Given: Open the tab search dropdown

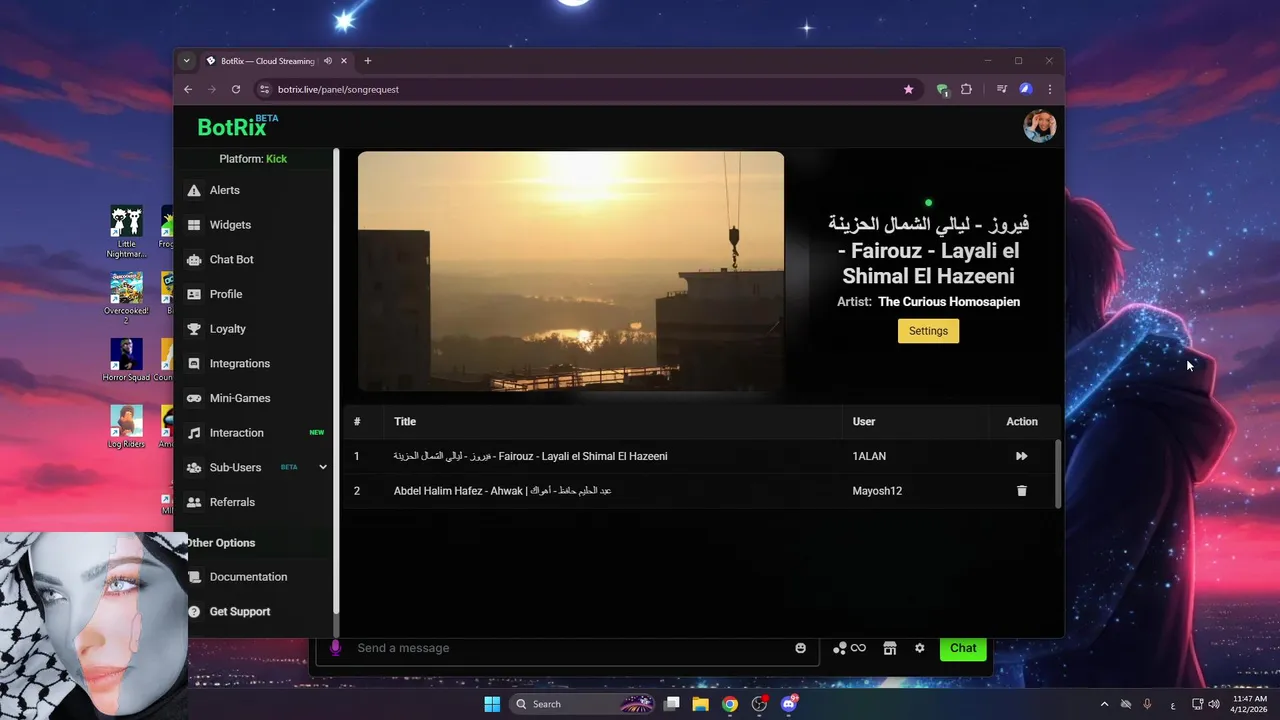Looking at the screenshot, I should [x=186, y=61].
